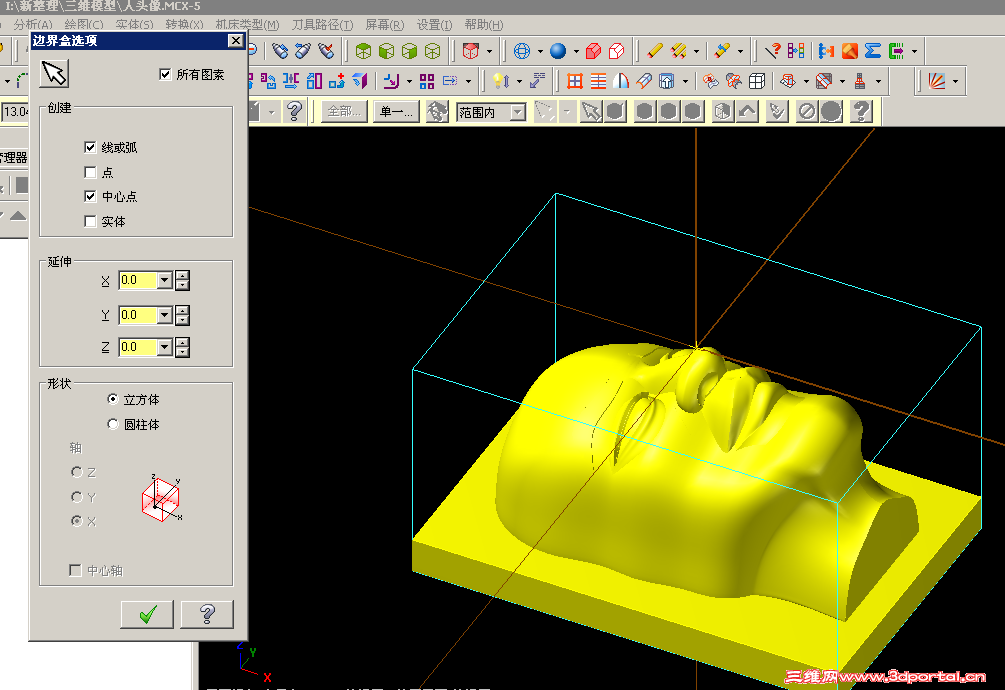
Task: Enable the 实体 checkbox
Action: point(90,221)
